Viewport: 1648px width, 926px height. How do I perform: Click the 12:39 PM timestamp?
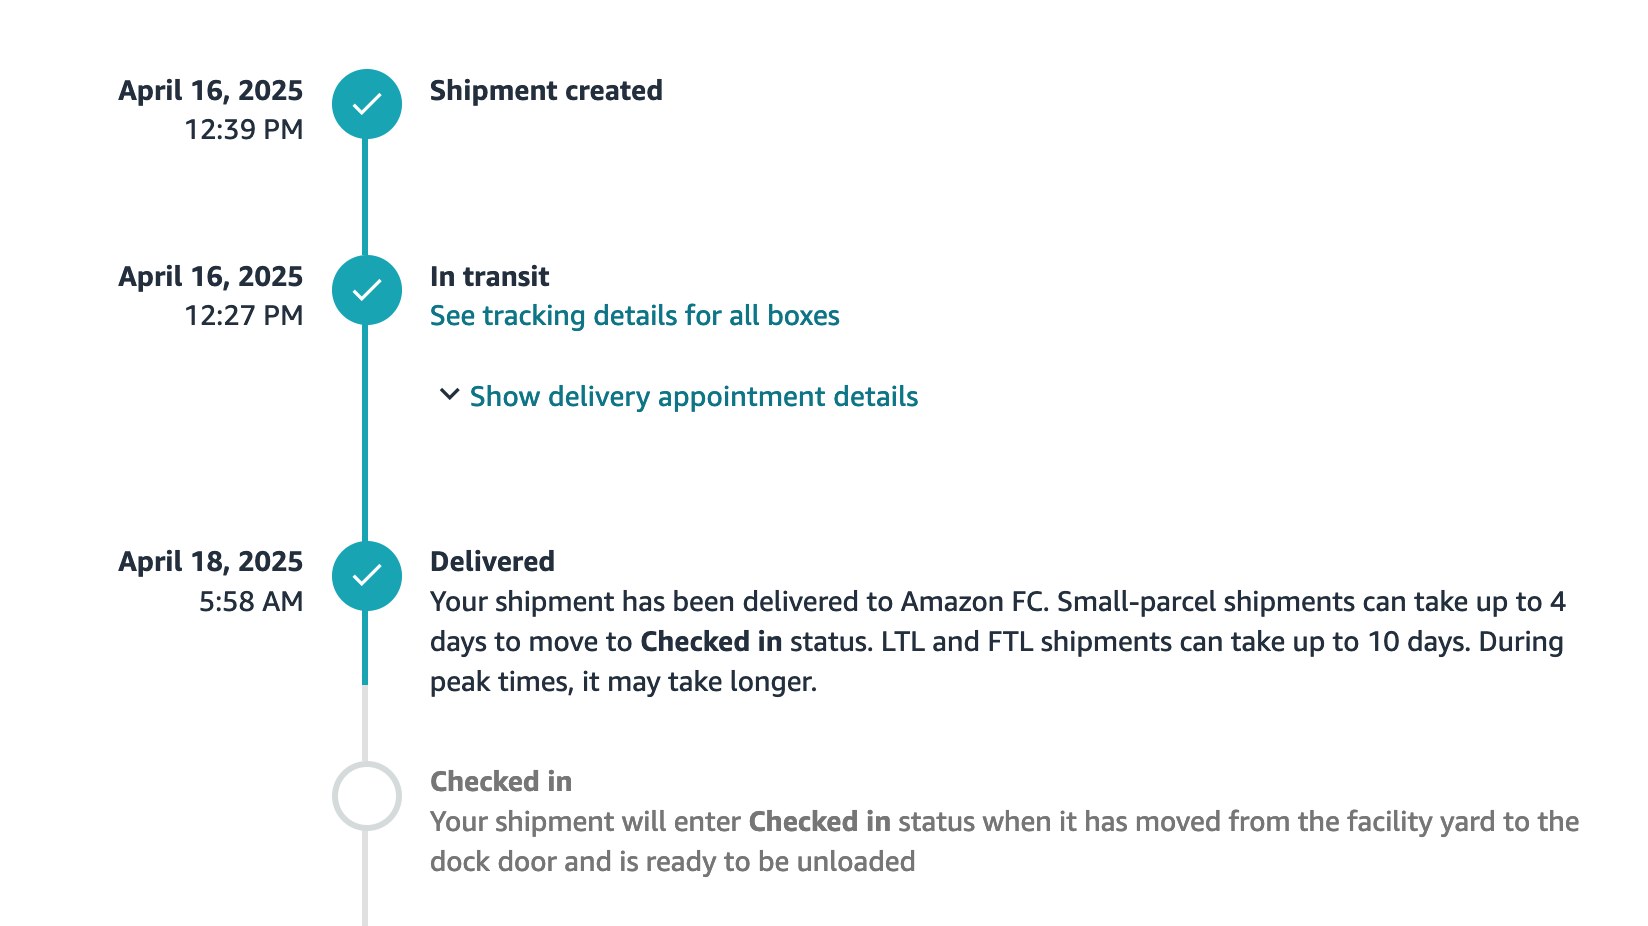coord(244,130)
